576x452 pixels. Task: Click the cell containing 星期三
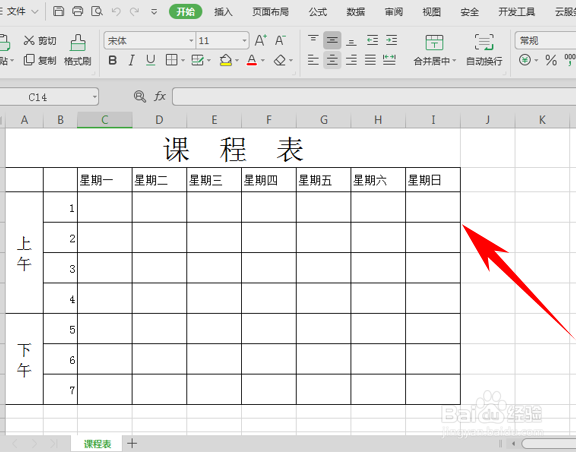pyautogui.click(x=214, y=180)
